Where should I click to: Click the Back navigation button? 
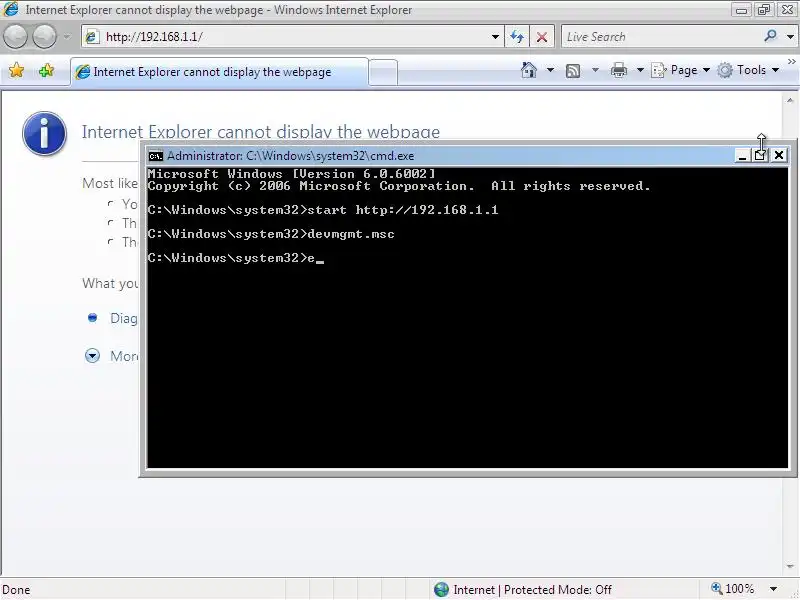16,37
